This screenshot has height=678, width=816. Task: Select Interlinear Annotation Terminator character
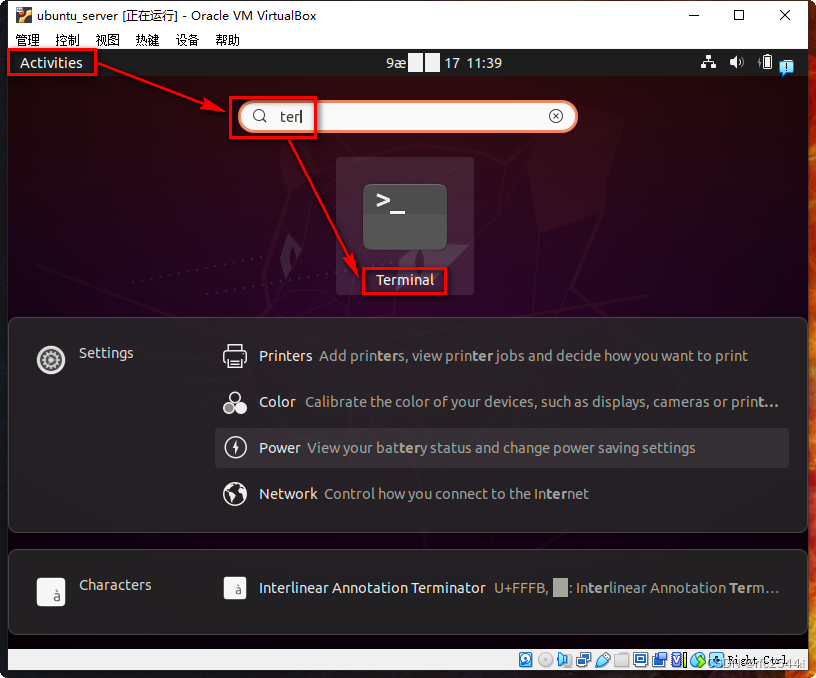click(x=502, y=588)
